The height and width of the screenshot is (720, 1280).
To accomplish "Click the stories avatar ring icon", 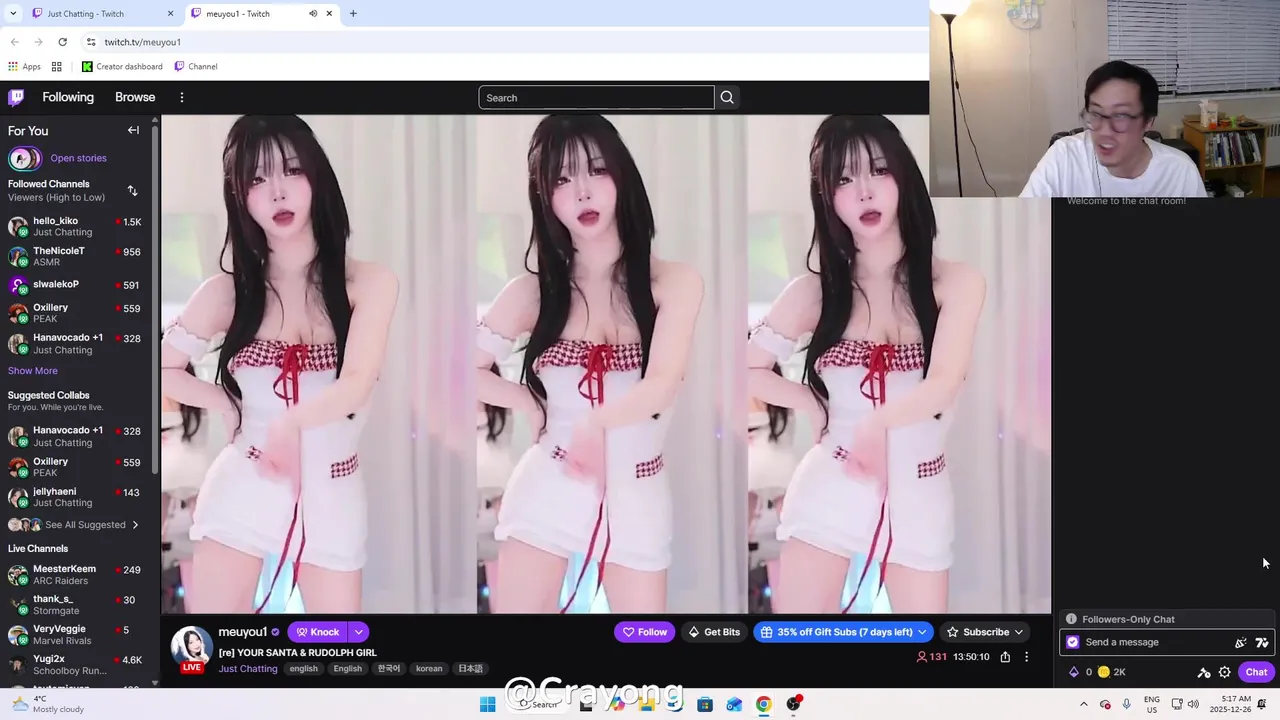I will [x=25, y=158].
